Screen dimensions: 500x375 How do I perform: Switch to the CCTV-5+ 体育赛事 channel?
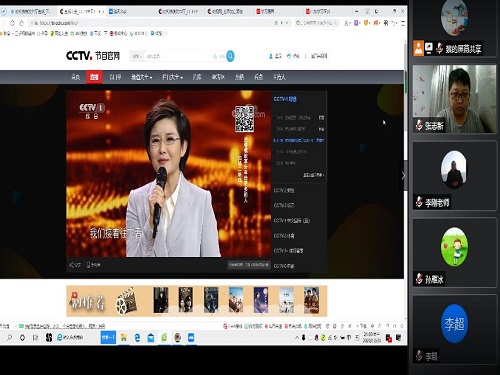(x=288, y=251)
